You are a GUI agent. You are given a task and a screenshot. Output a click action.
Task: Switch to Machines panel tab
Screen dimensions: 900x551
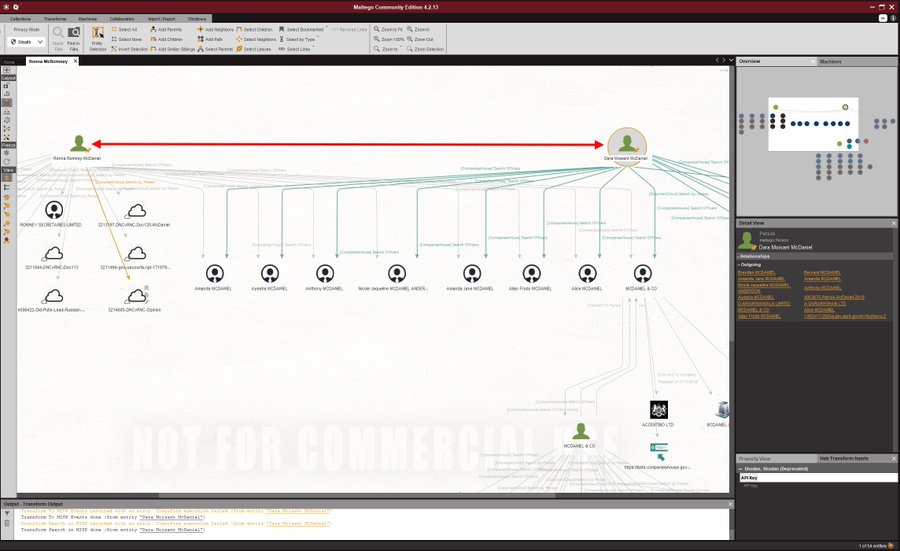pos(831,61)
